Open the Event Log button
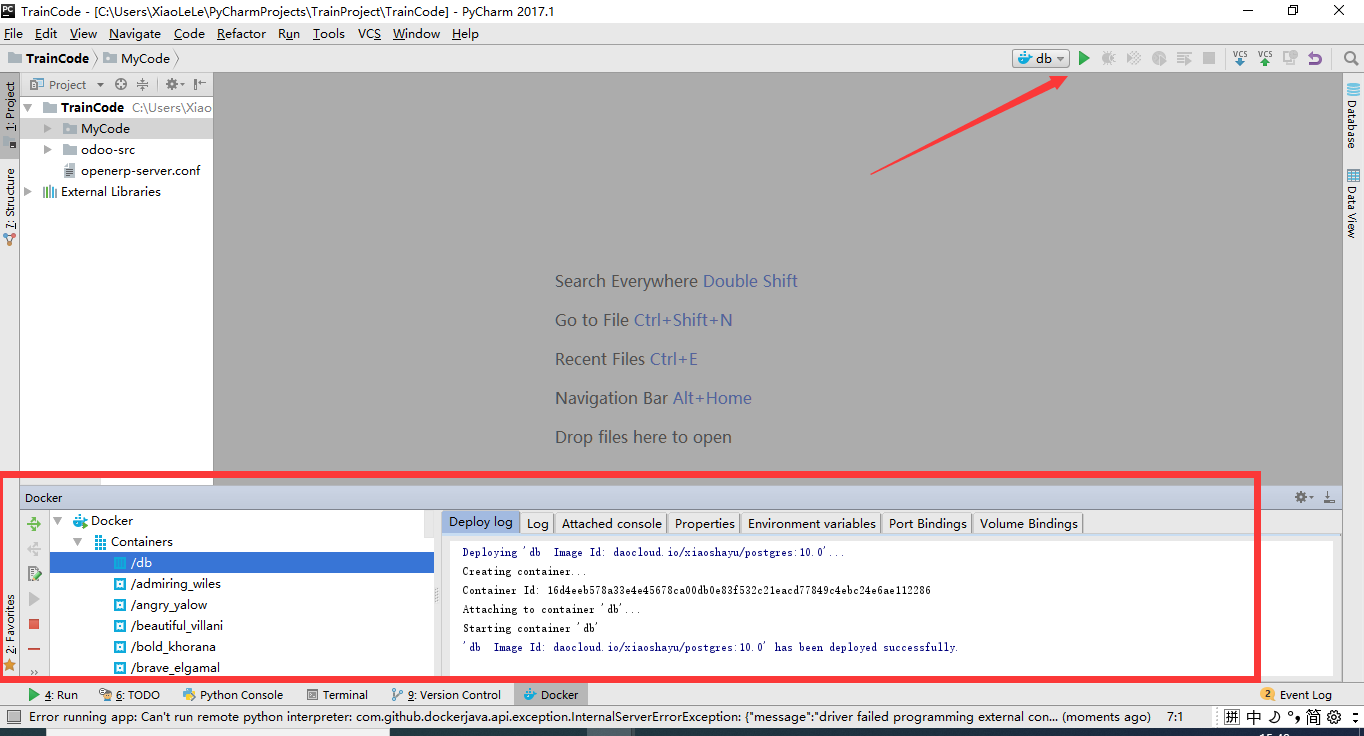 click(1296, 694)
